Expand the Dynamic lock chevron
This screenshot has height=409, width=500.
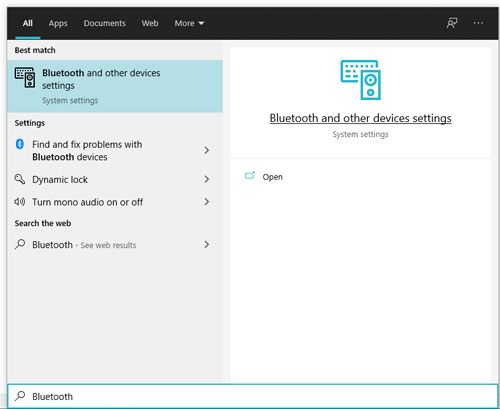(207, 179)
